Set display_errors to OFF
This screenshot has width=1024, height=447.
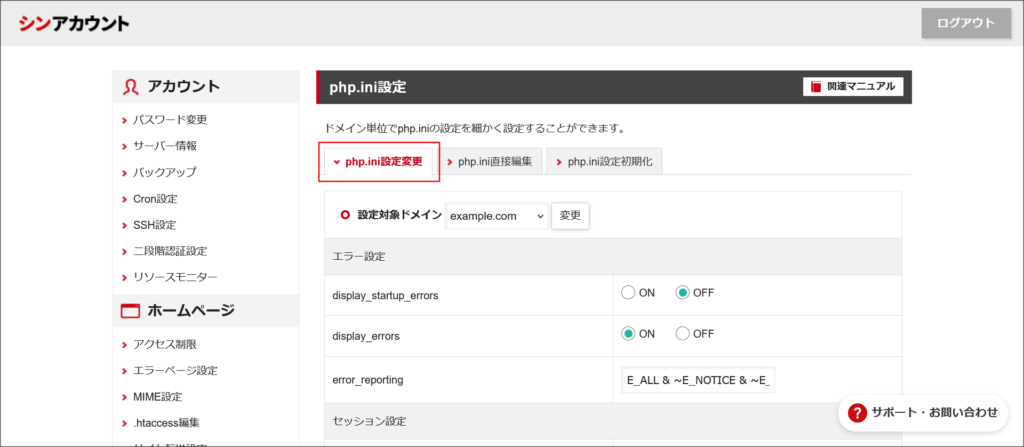682,334
